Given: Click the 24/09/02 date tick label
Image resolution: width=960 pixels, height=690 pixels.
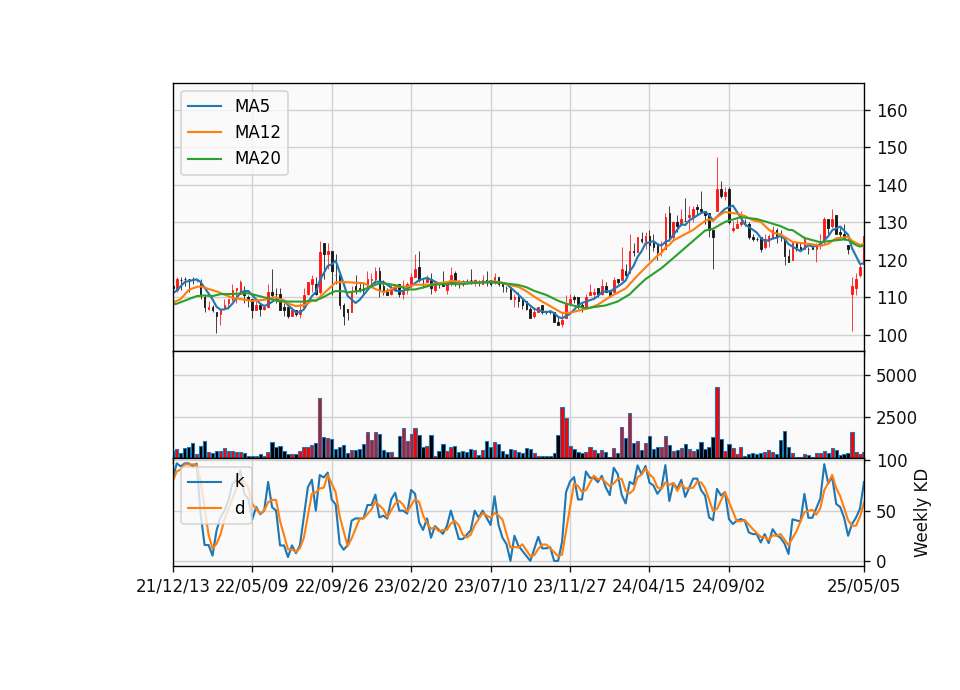Looking at the screenshot, I should pyautogui.click(x=729, y=586).
